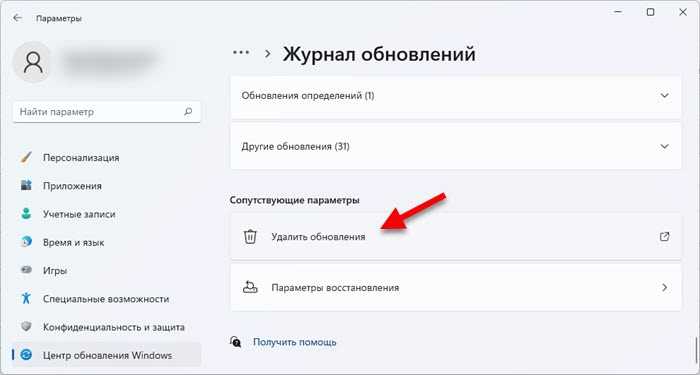Open Специальные возможности settings section
This screenshot has width=700, height=375.
tap(107, 299)
